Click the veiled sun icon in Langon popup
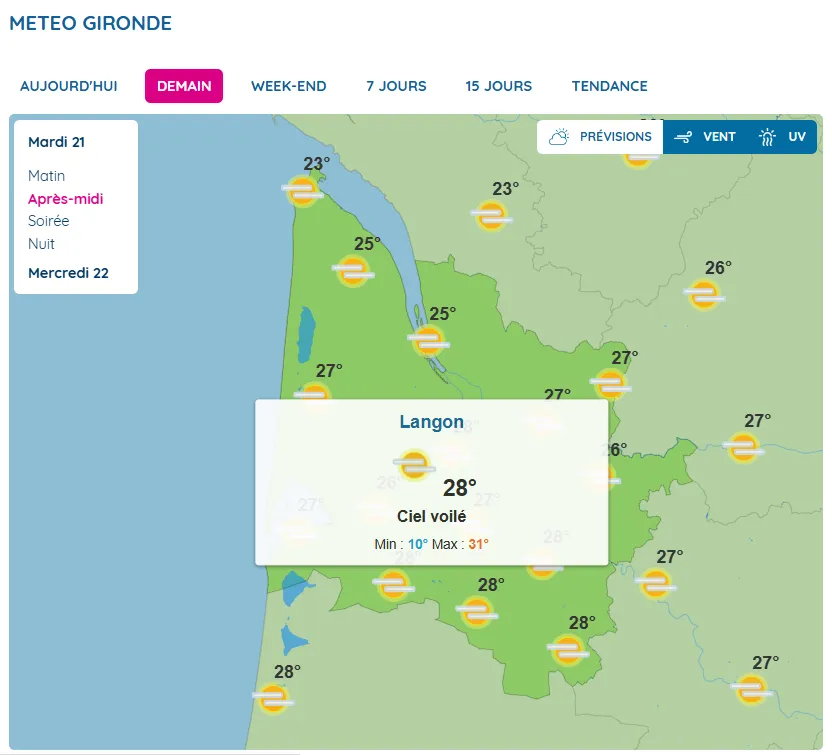The height and width of the screenshot is (755, 832). [414, 465]
